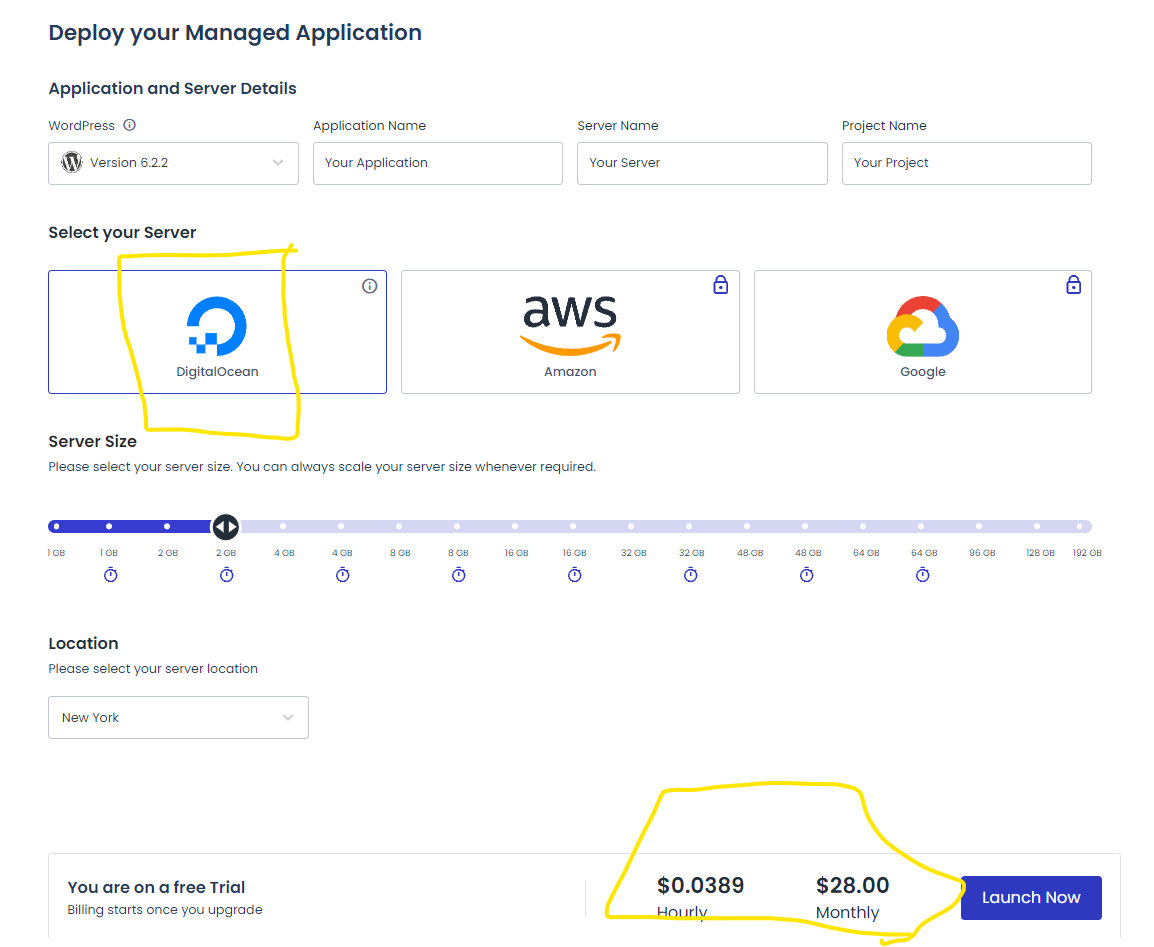
Task: Set server size slider to 128 GB
Action: coord(1037,527)
